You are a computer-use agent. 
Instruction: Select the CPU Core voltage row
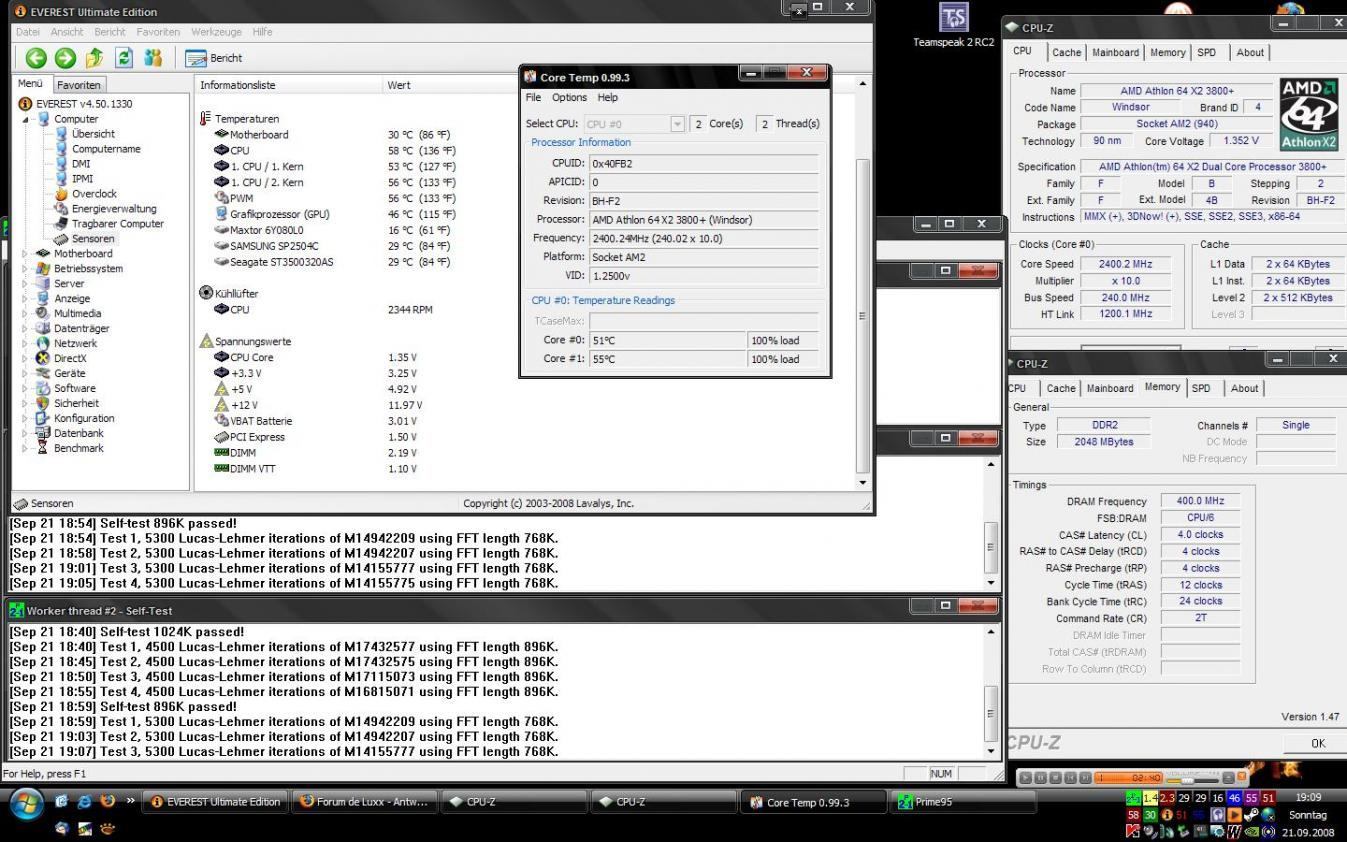click(x=315, y=357)
